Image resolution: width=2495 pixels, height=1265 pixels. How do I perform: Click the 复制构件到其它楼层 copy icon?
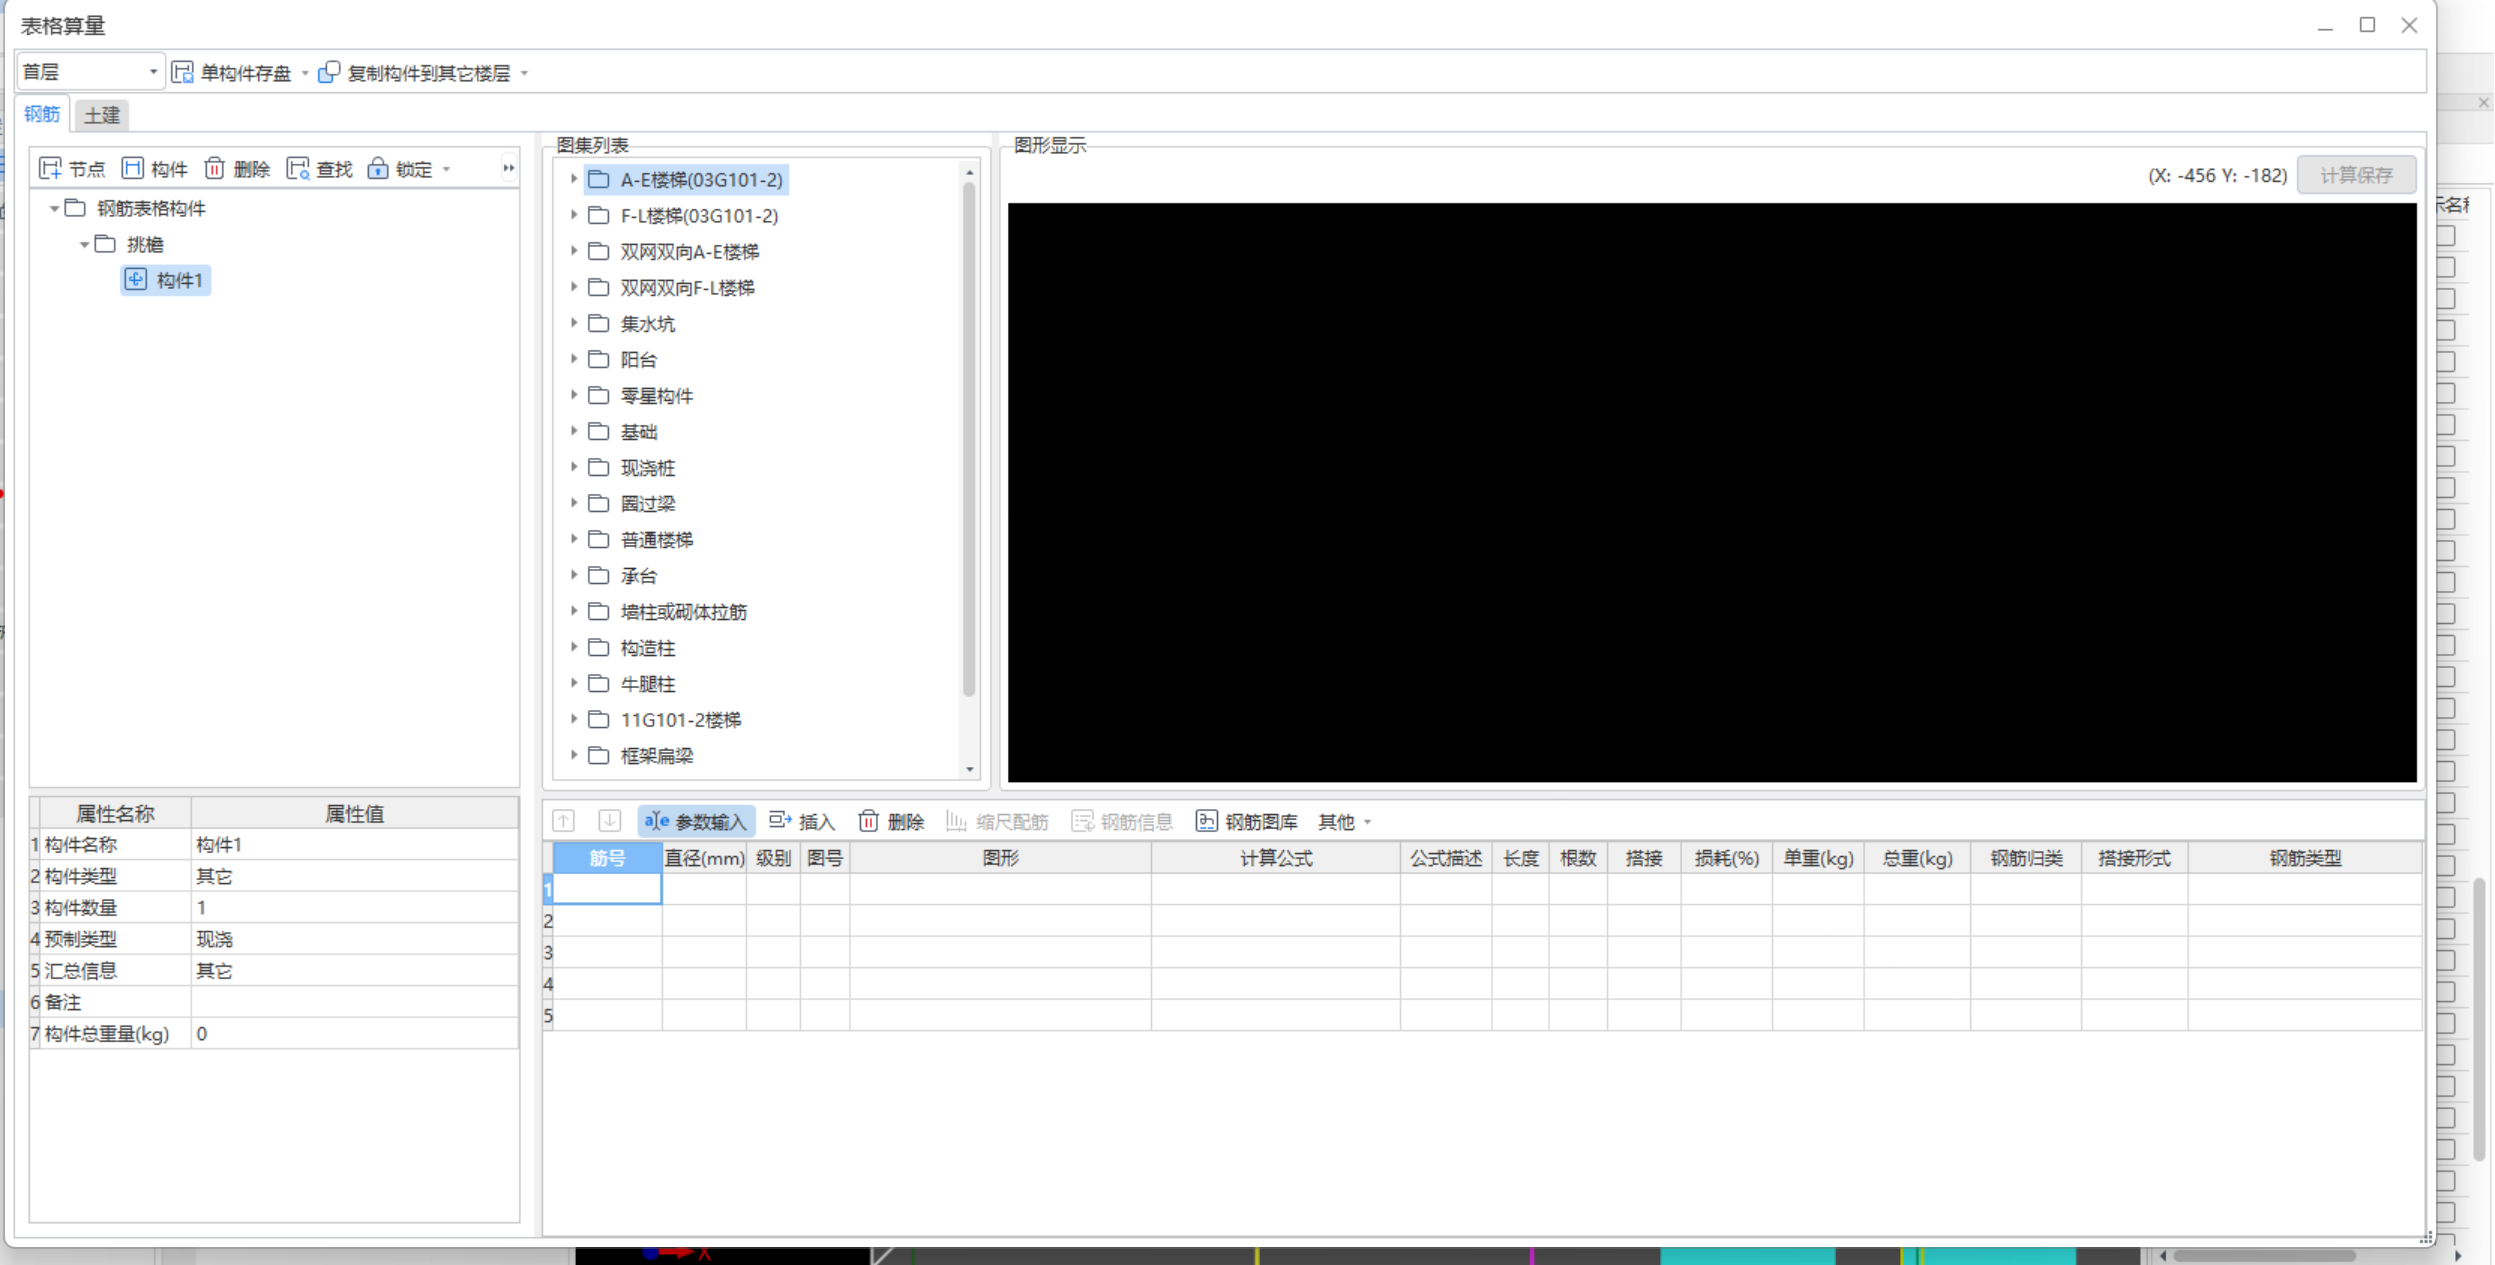click(x=329, y=72)
